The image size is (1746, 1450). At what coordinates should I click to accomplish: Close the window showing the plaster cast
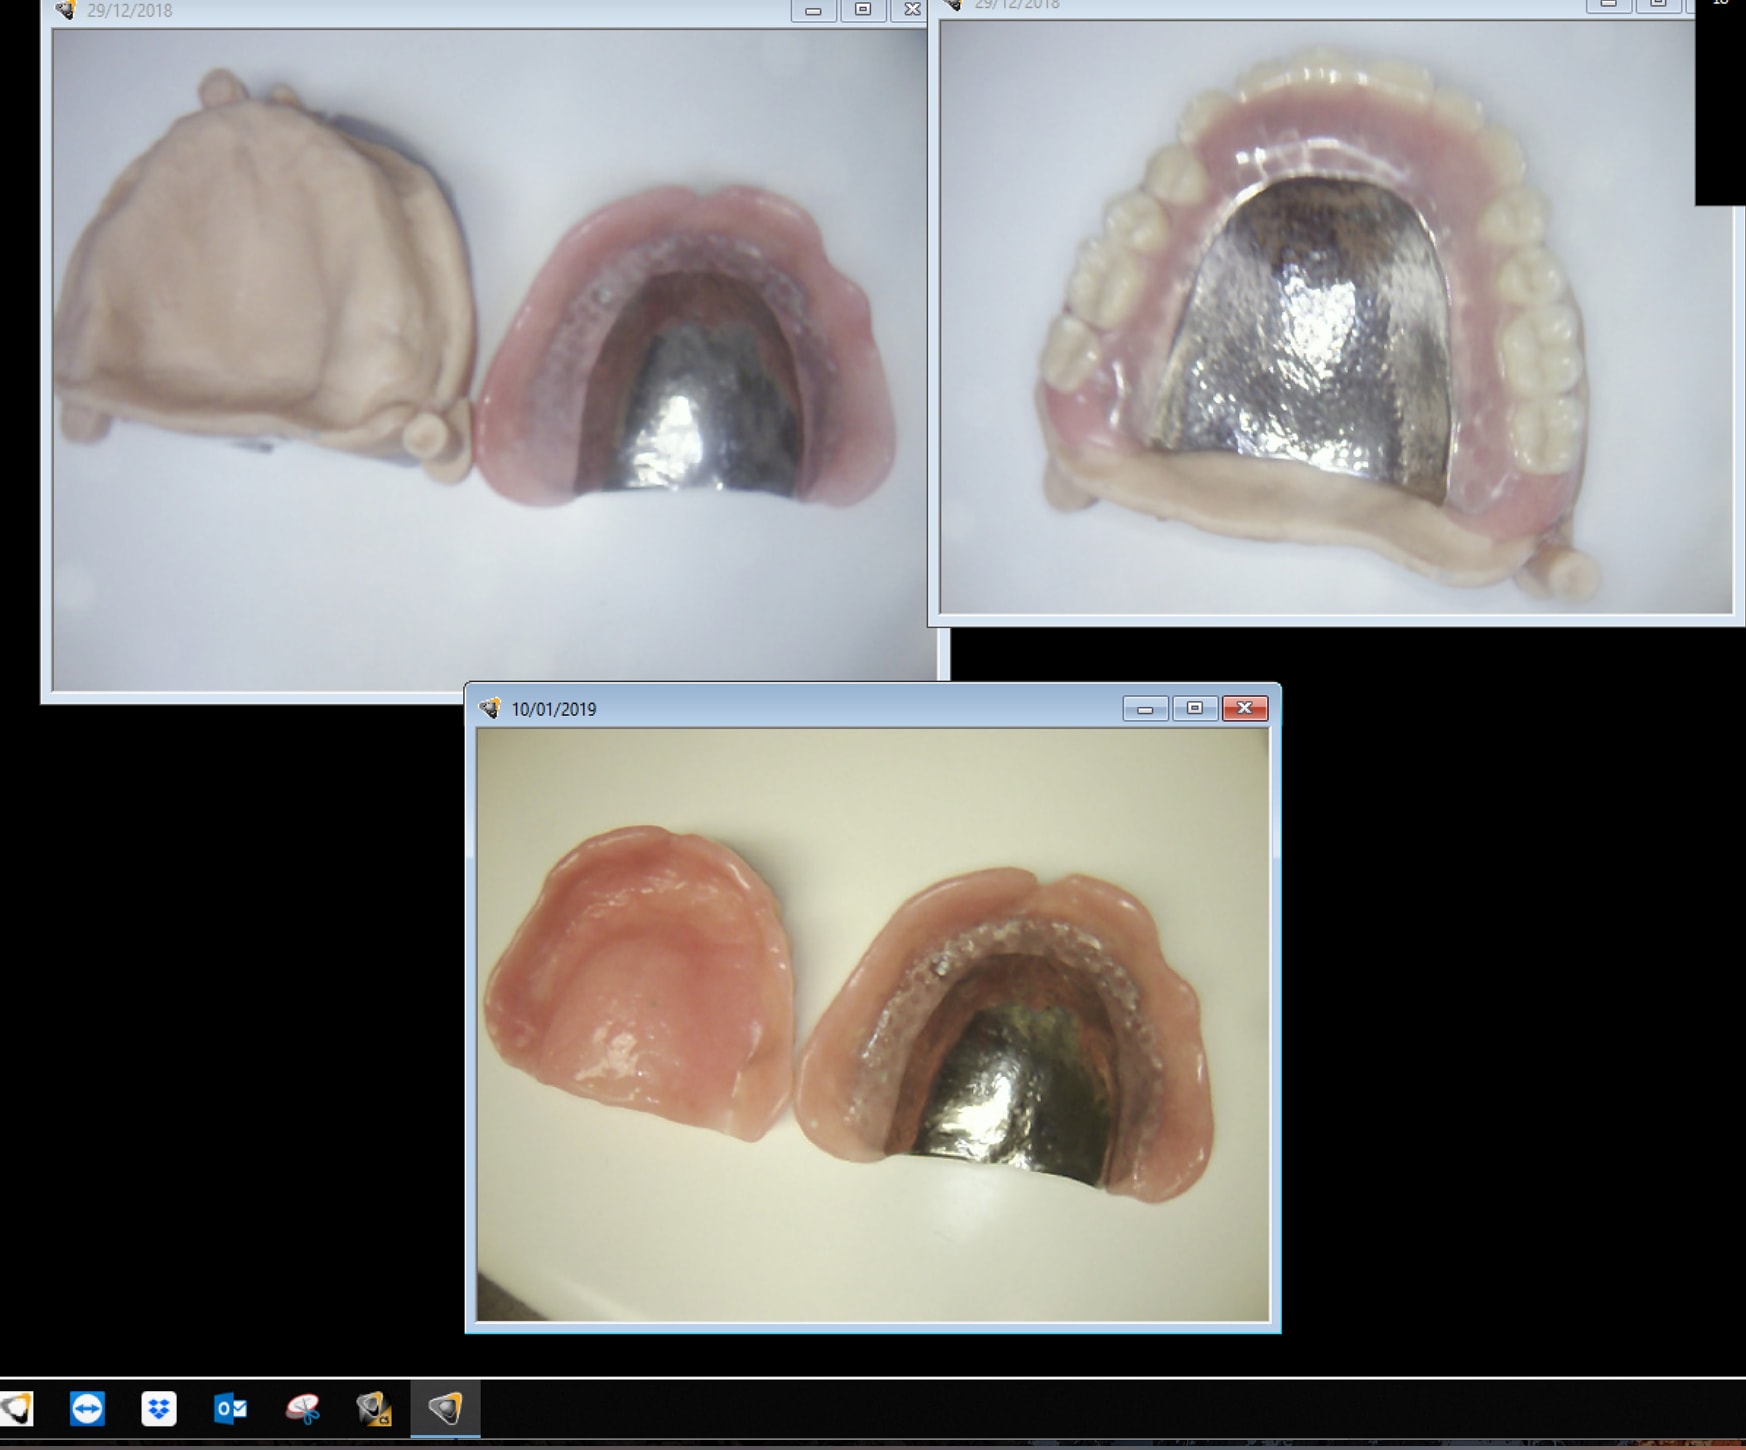911,10
